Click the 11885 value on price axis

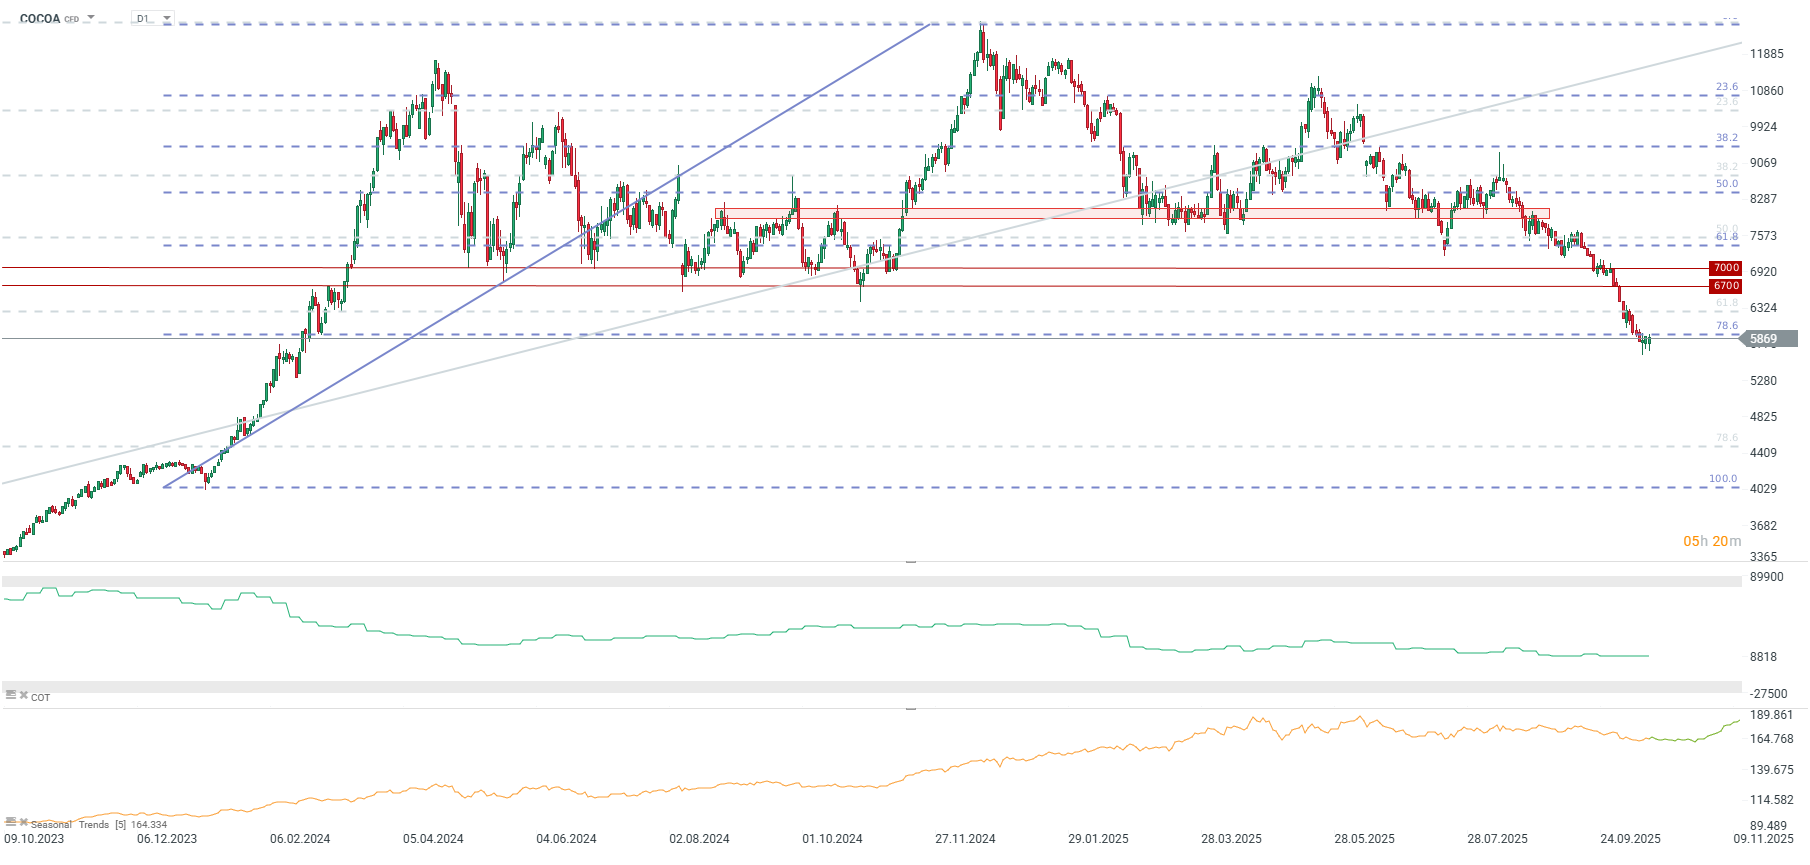(x=1766, y=54)
